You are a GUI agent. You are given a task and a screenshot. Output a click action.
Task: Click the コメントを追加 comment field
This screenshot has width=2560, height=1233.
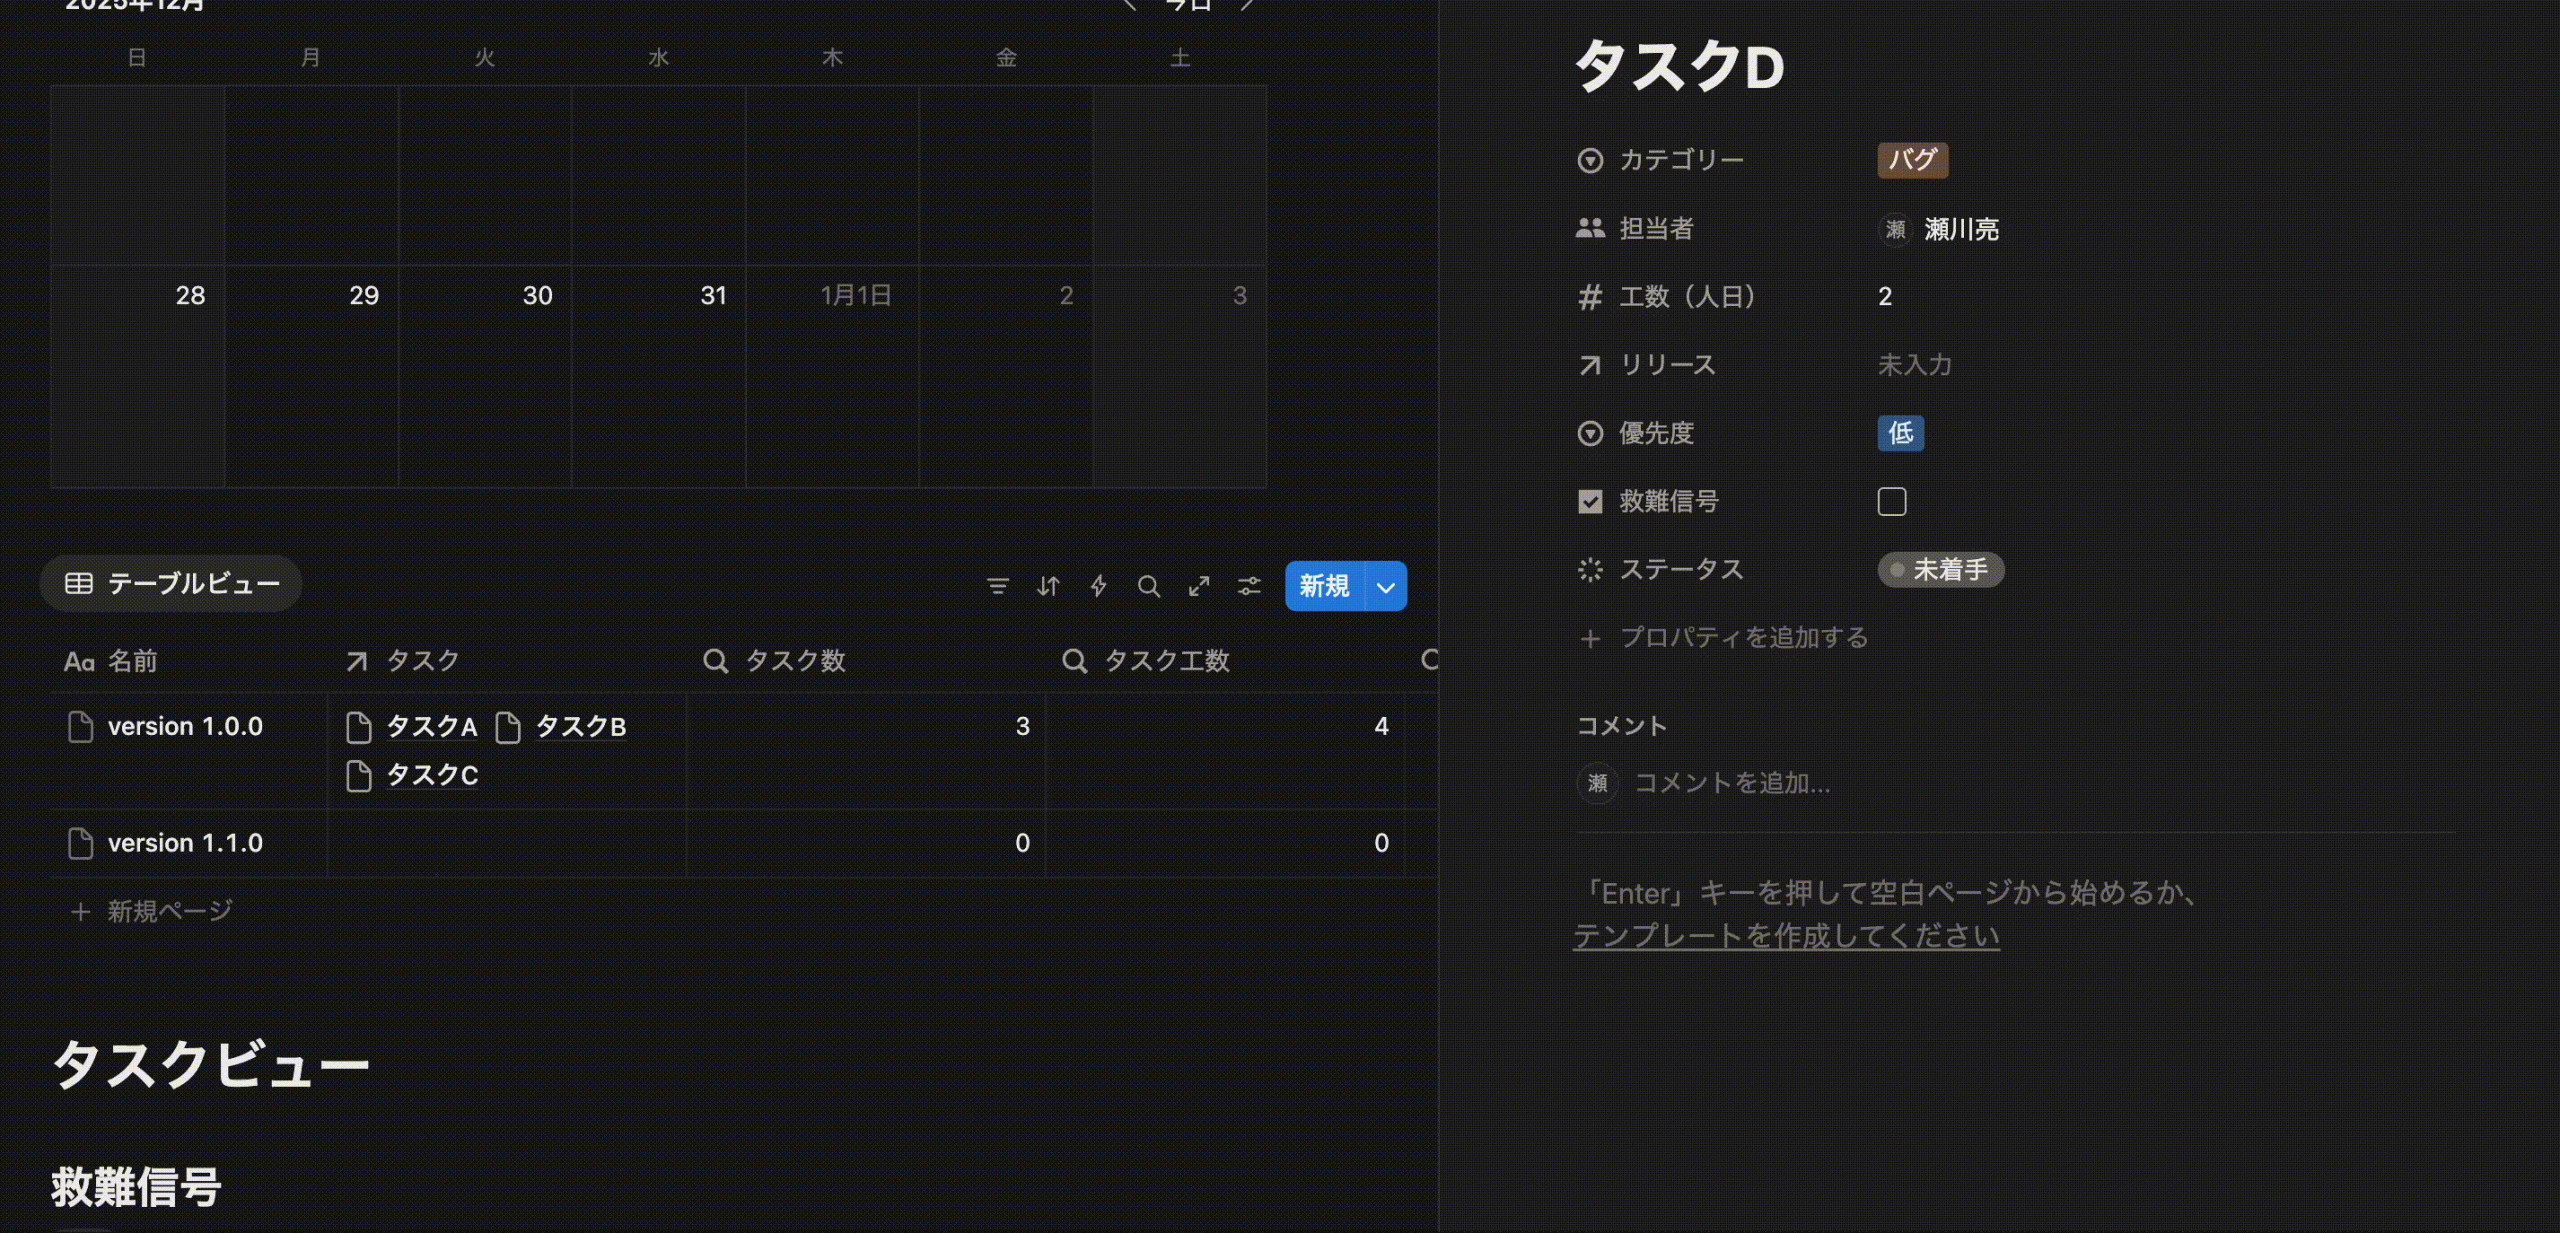(x=1732, y=783)
